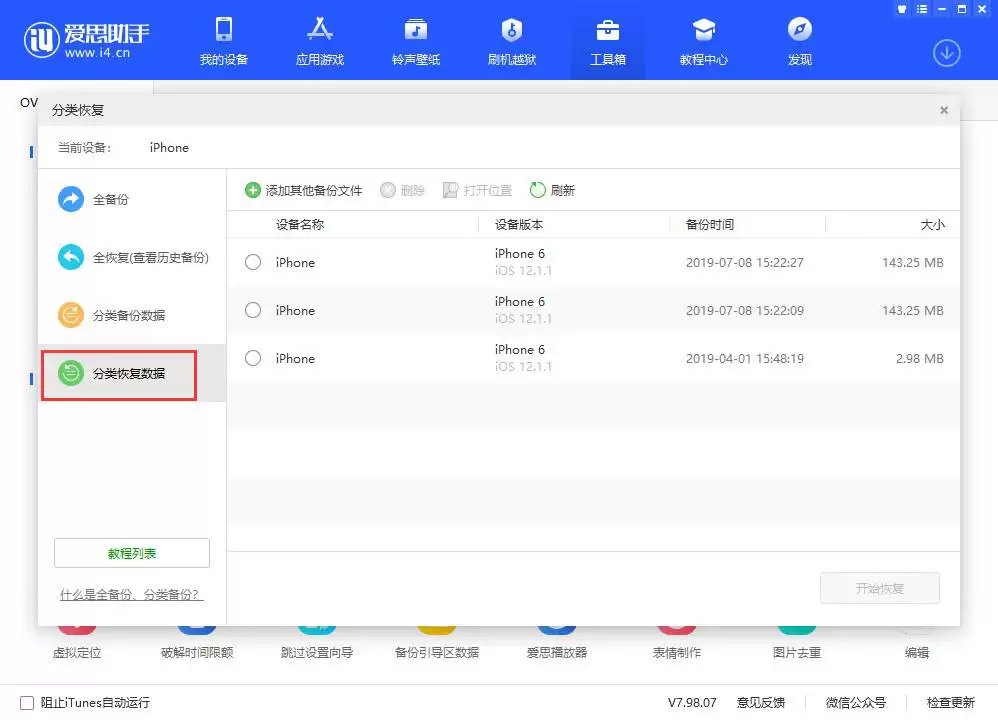Click 打开位置 open location button
The image size is (998, 720).
tap(477, 190)
